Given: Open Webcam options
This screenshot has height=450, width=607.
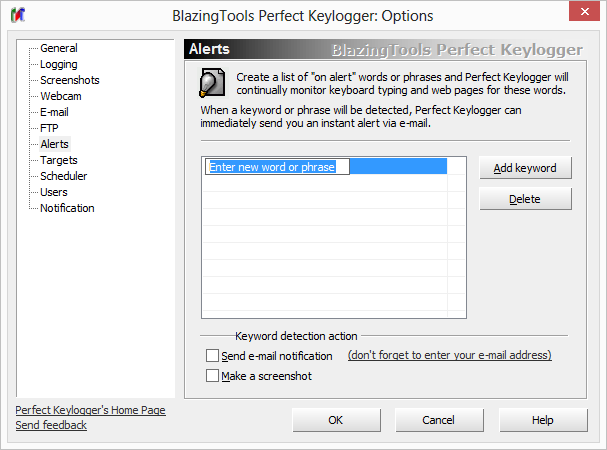Looking at the screenshot, I should pos(60,96).
